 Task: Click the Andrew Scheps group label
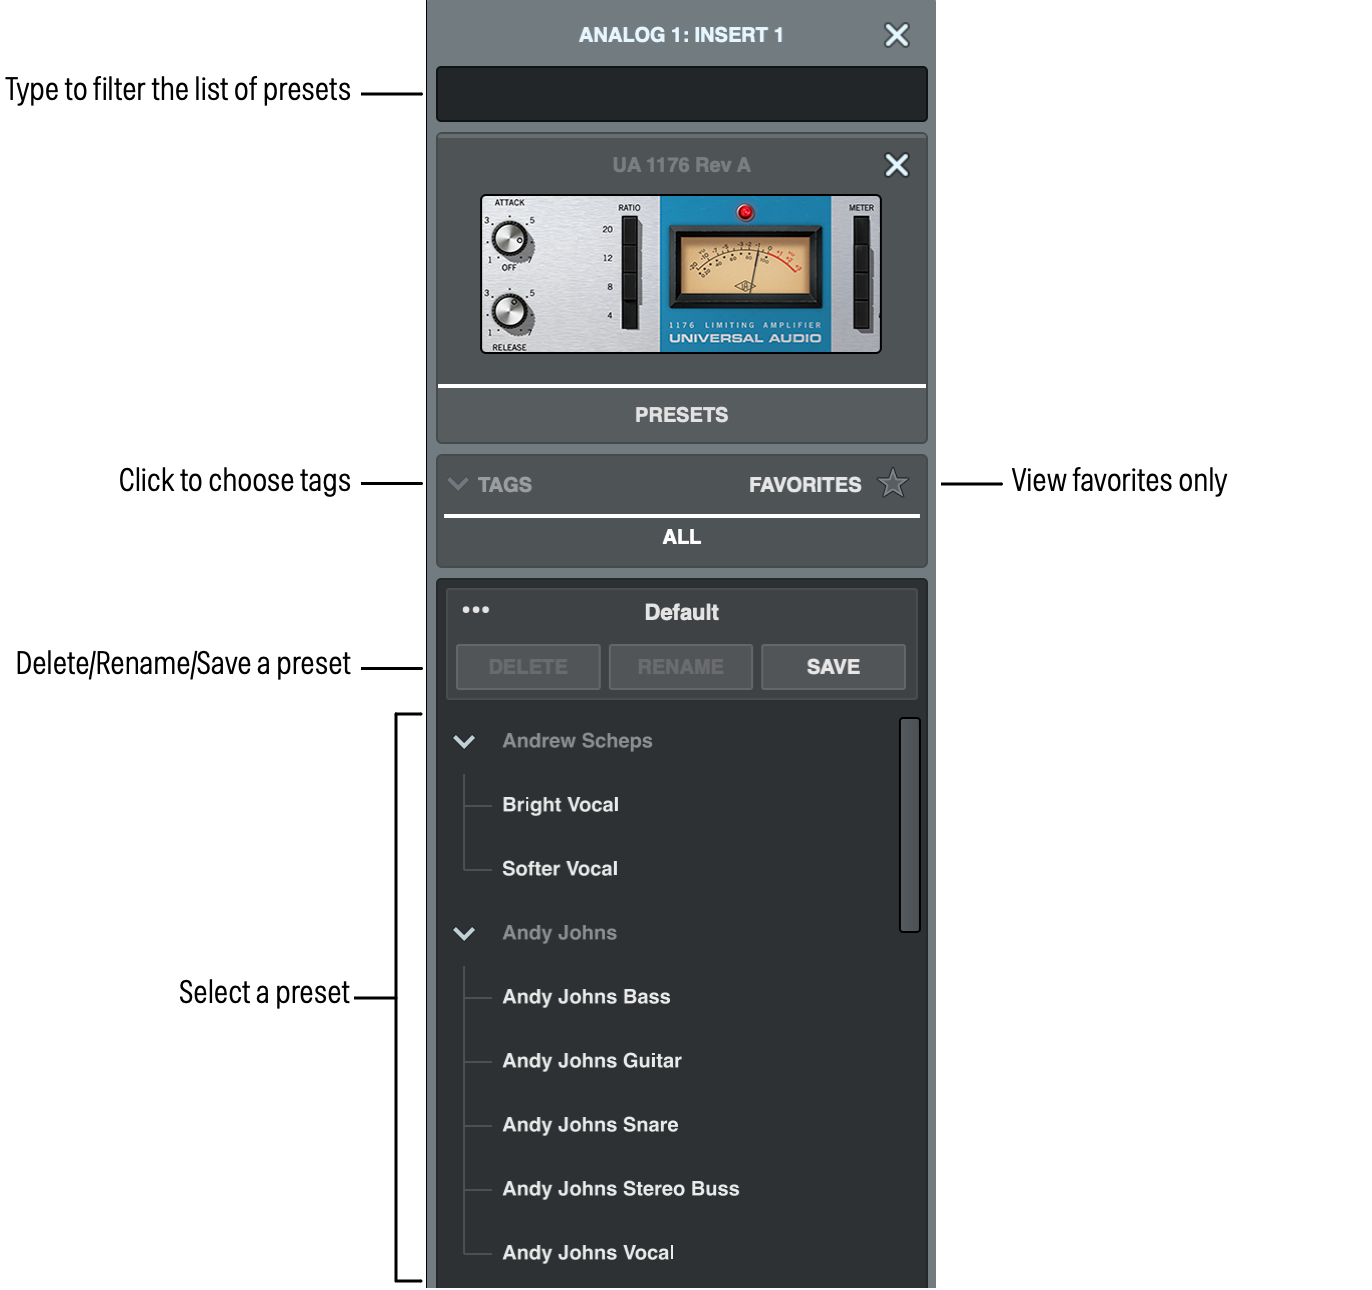577,741
